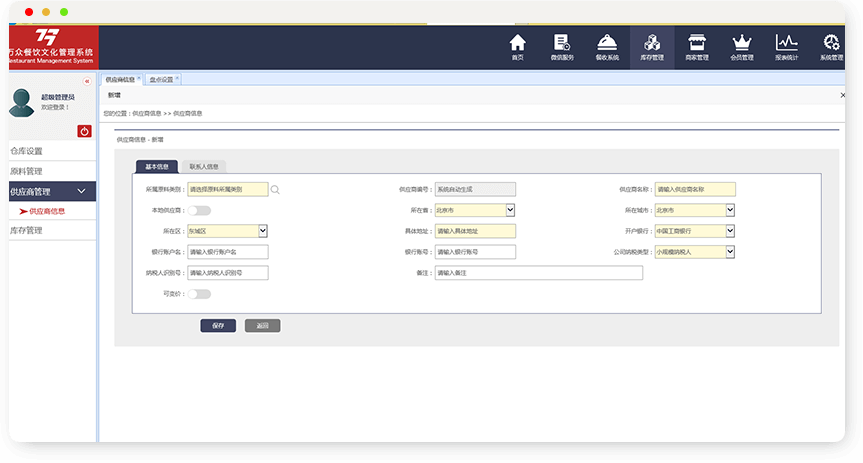Screen dimensions: 863x463
Task: Open the 首页 home icon
Action: point(517,46)
